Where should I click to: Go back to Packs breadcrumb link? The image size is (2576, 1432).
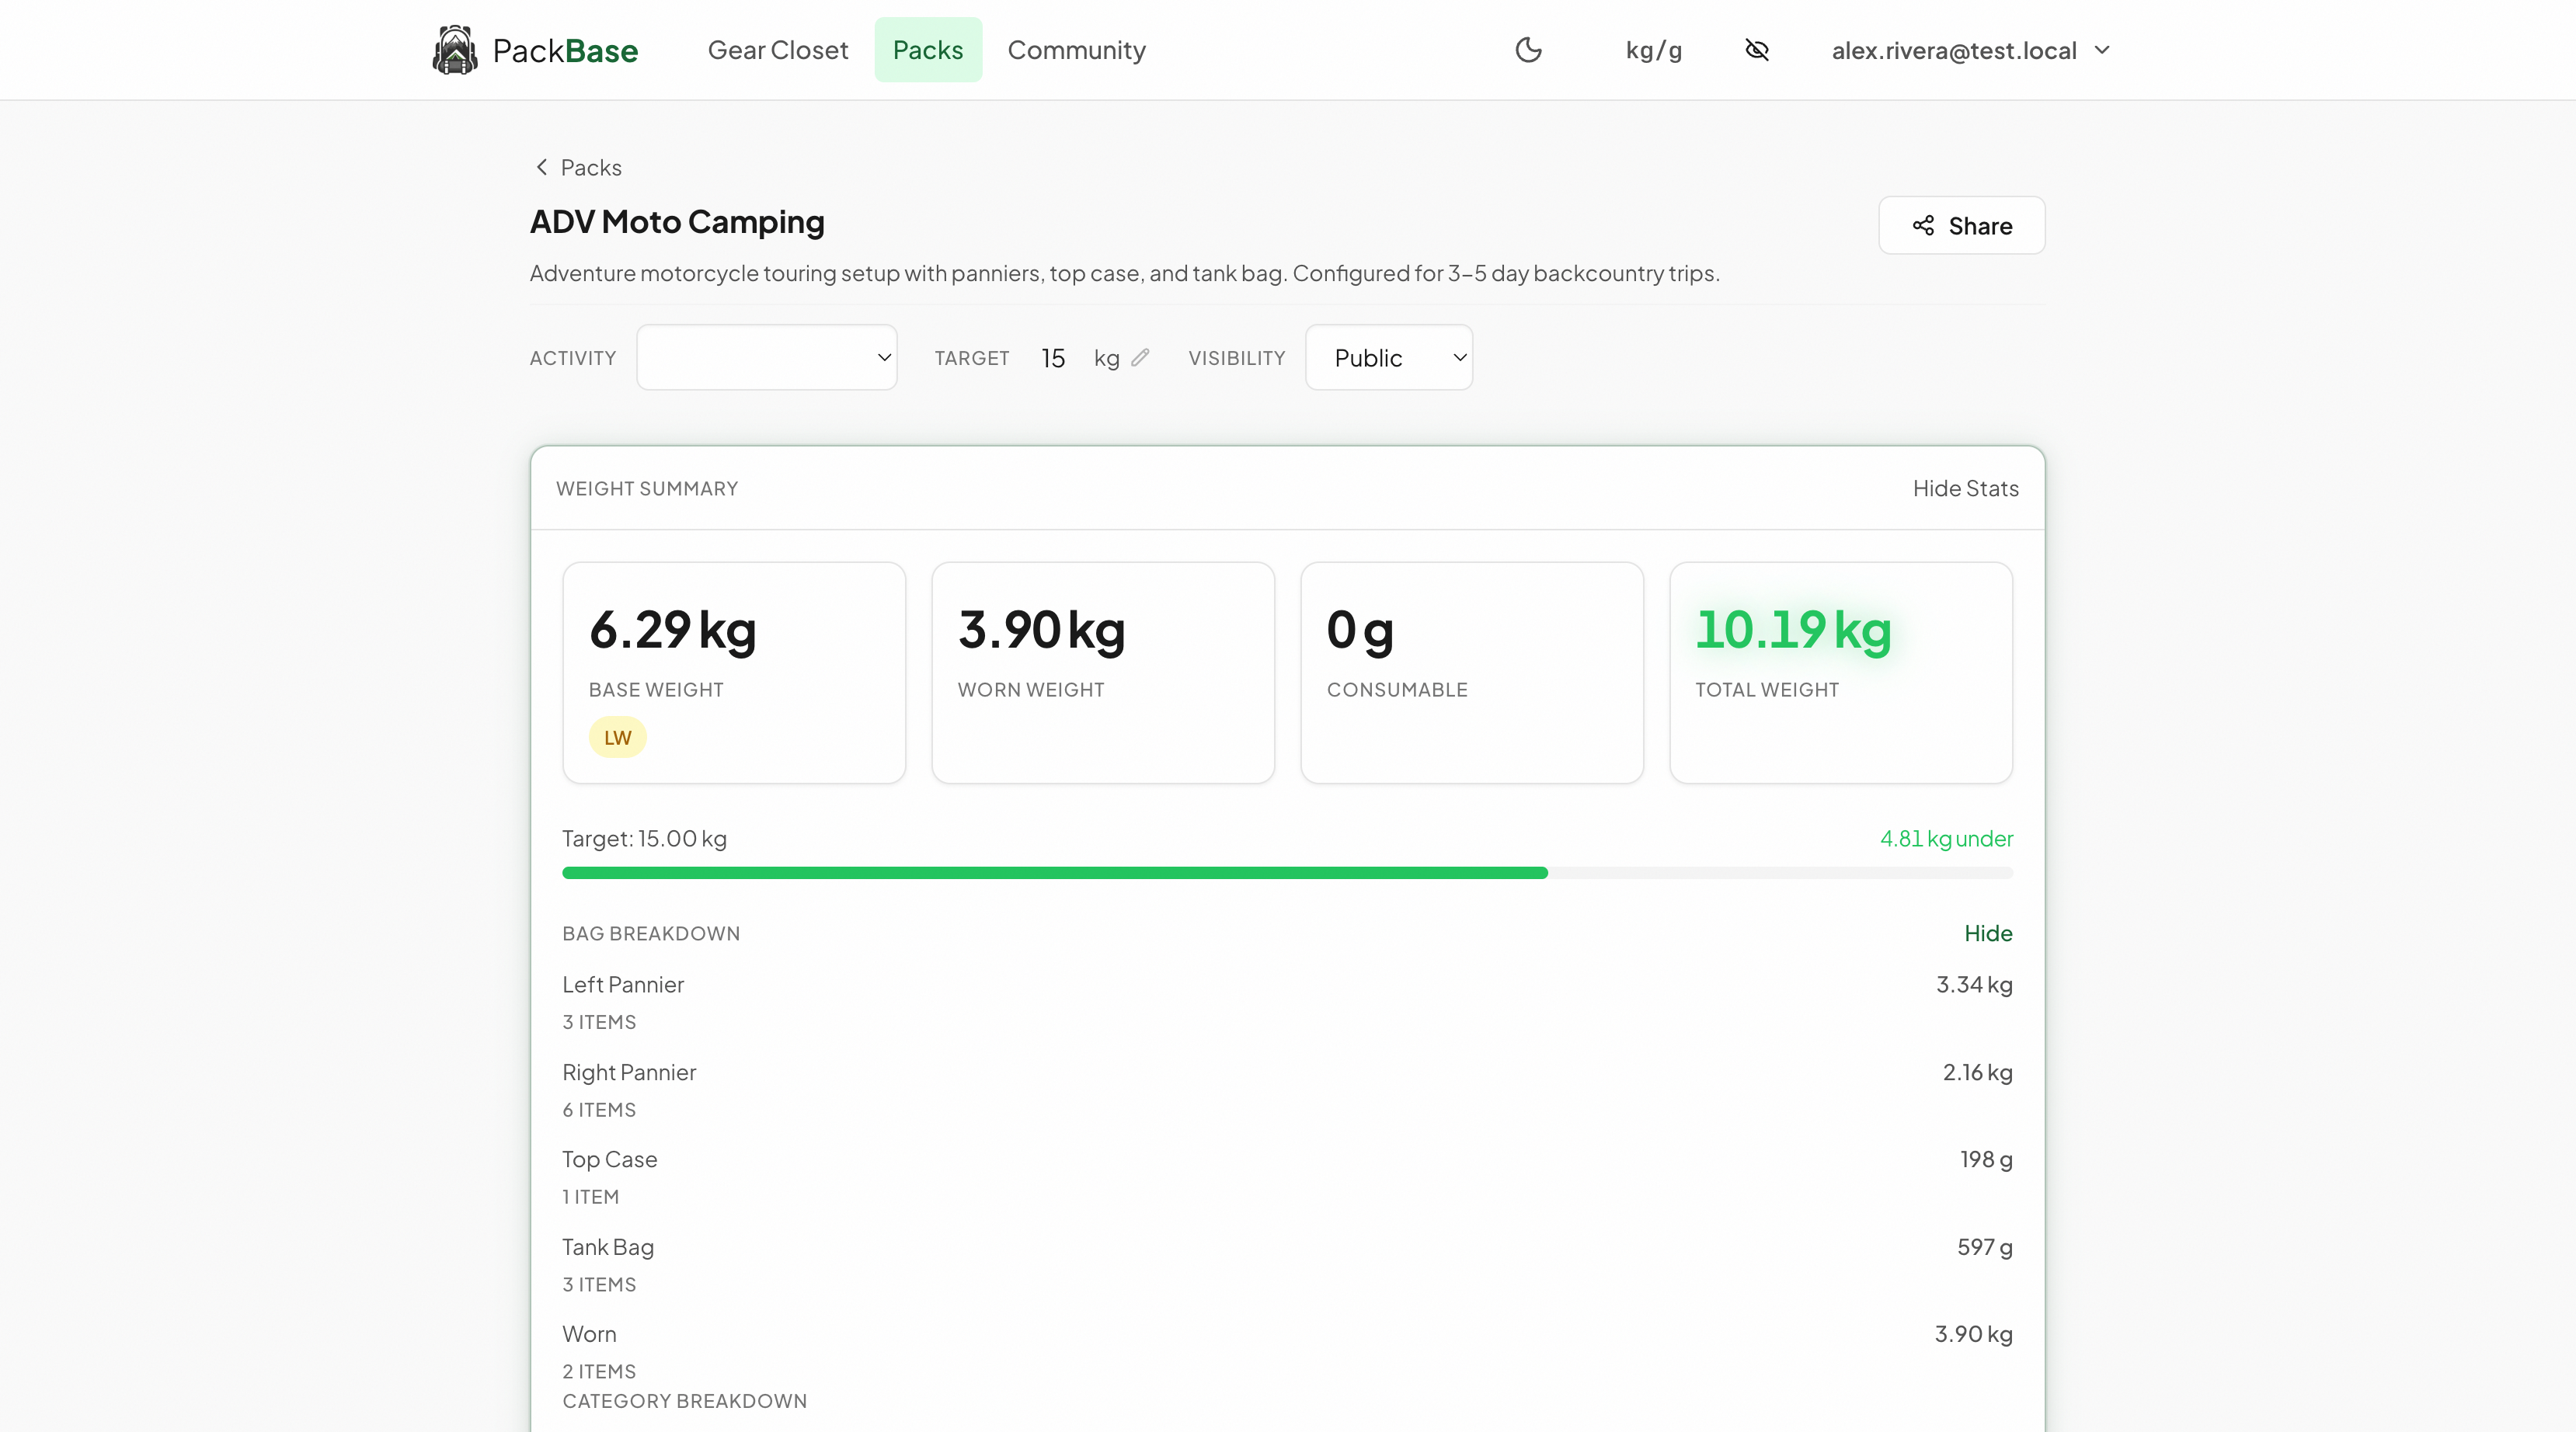click(578, 167)
